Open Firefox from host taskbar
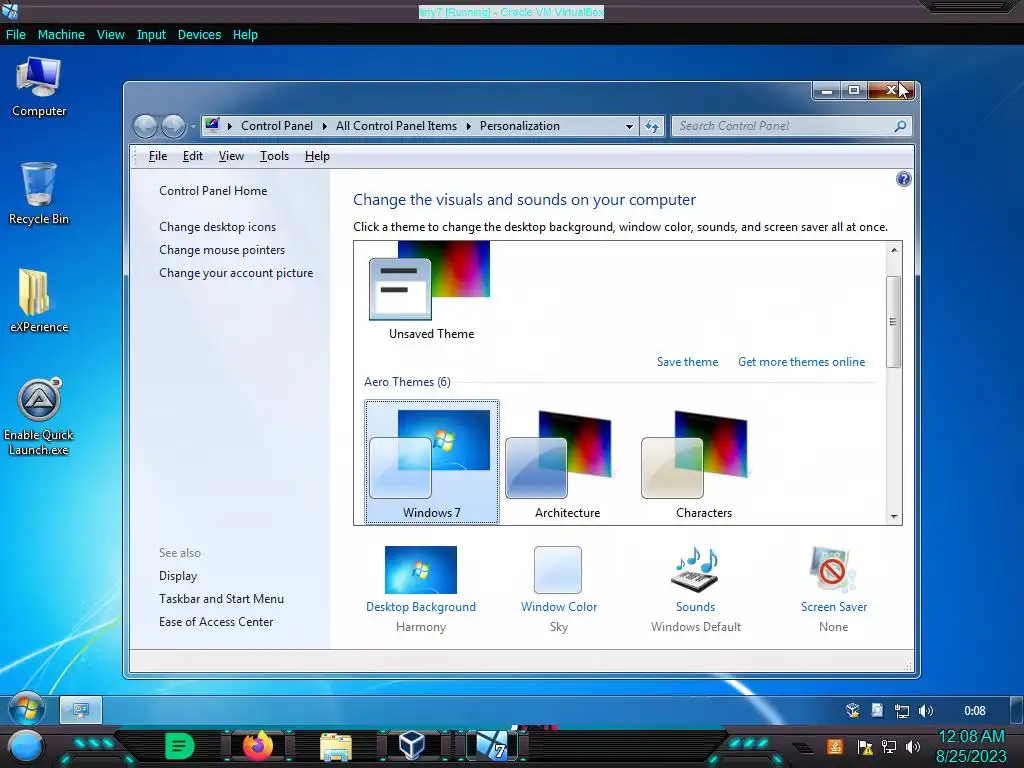Viewport: 1024px width, 768px height. [x=258, y=746]
